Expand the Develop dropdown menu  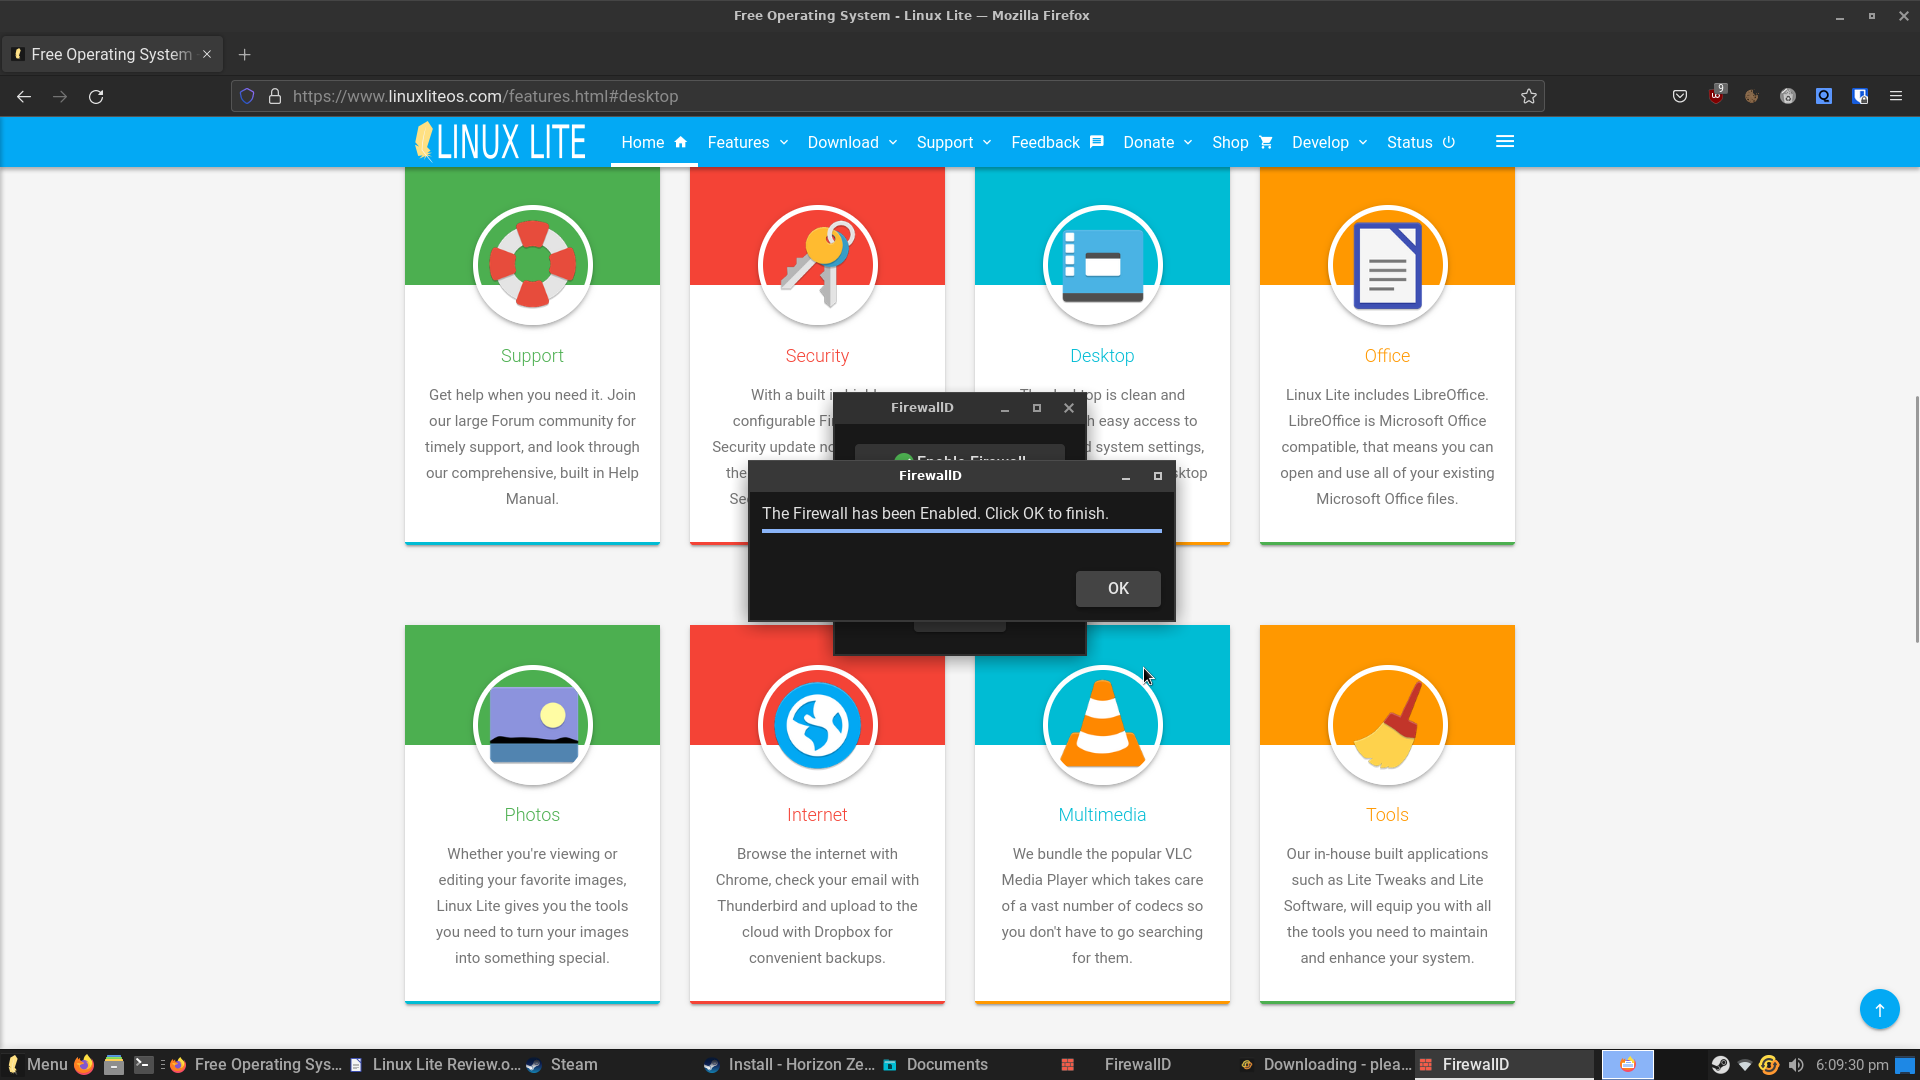(x=1329, y=143)
